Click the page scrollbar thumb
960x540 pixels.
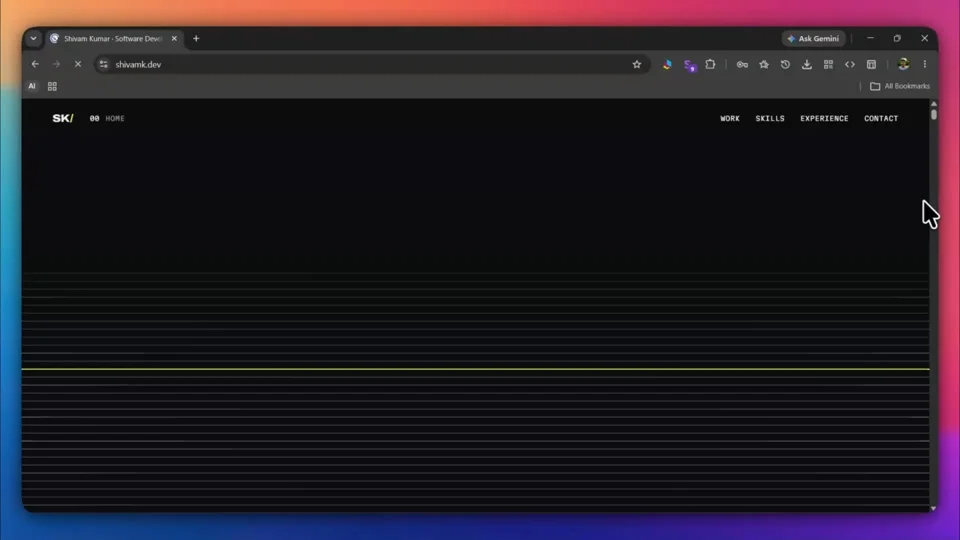[934, 114]
